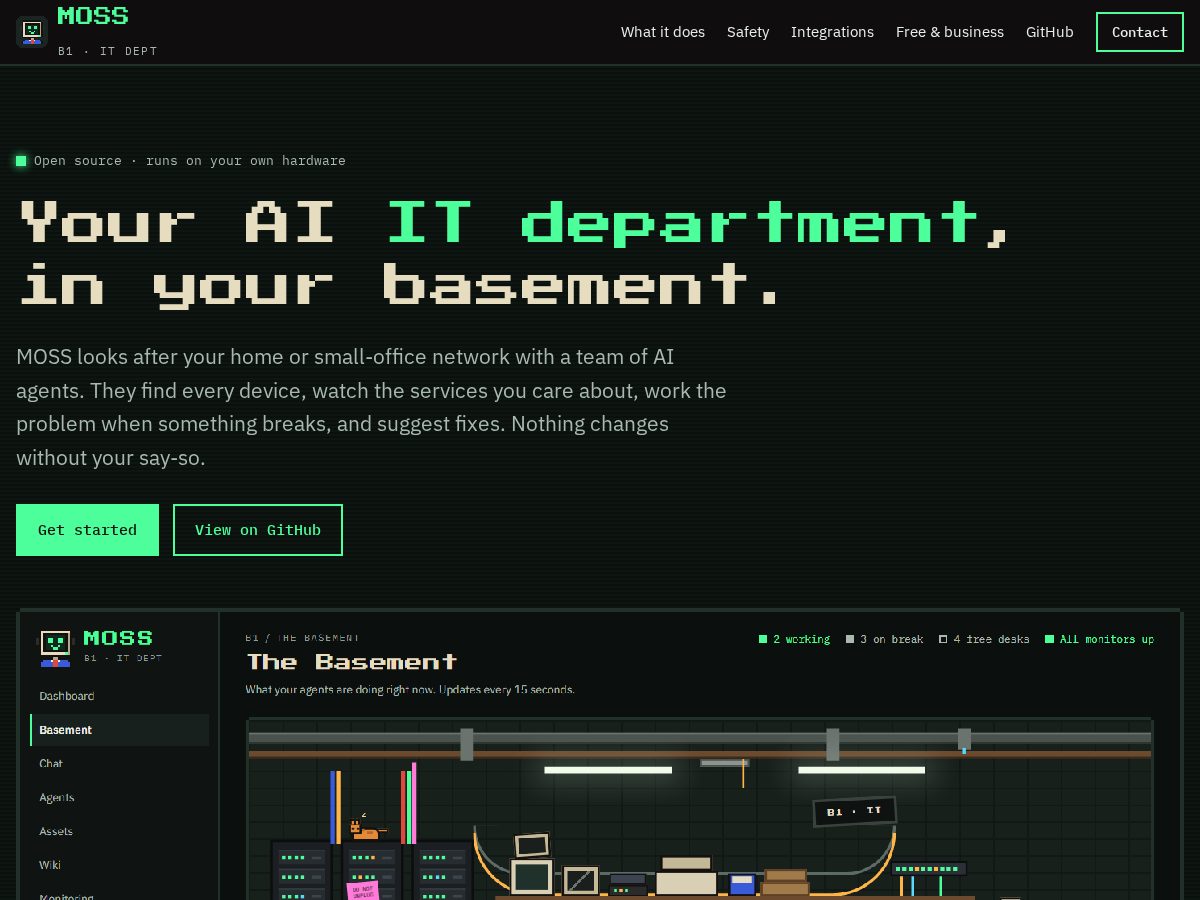
Task: Click the '3 on break' status indicator
Action: click(x=884, y=639)
